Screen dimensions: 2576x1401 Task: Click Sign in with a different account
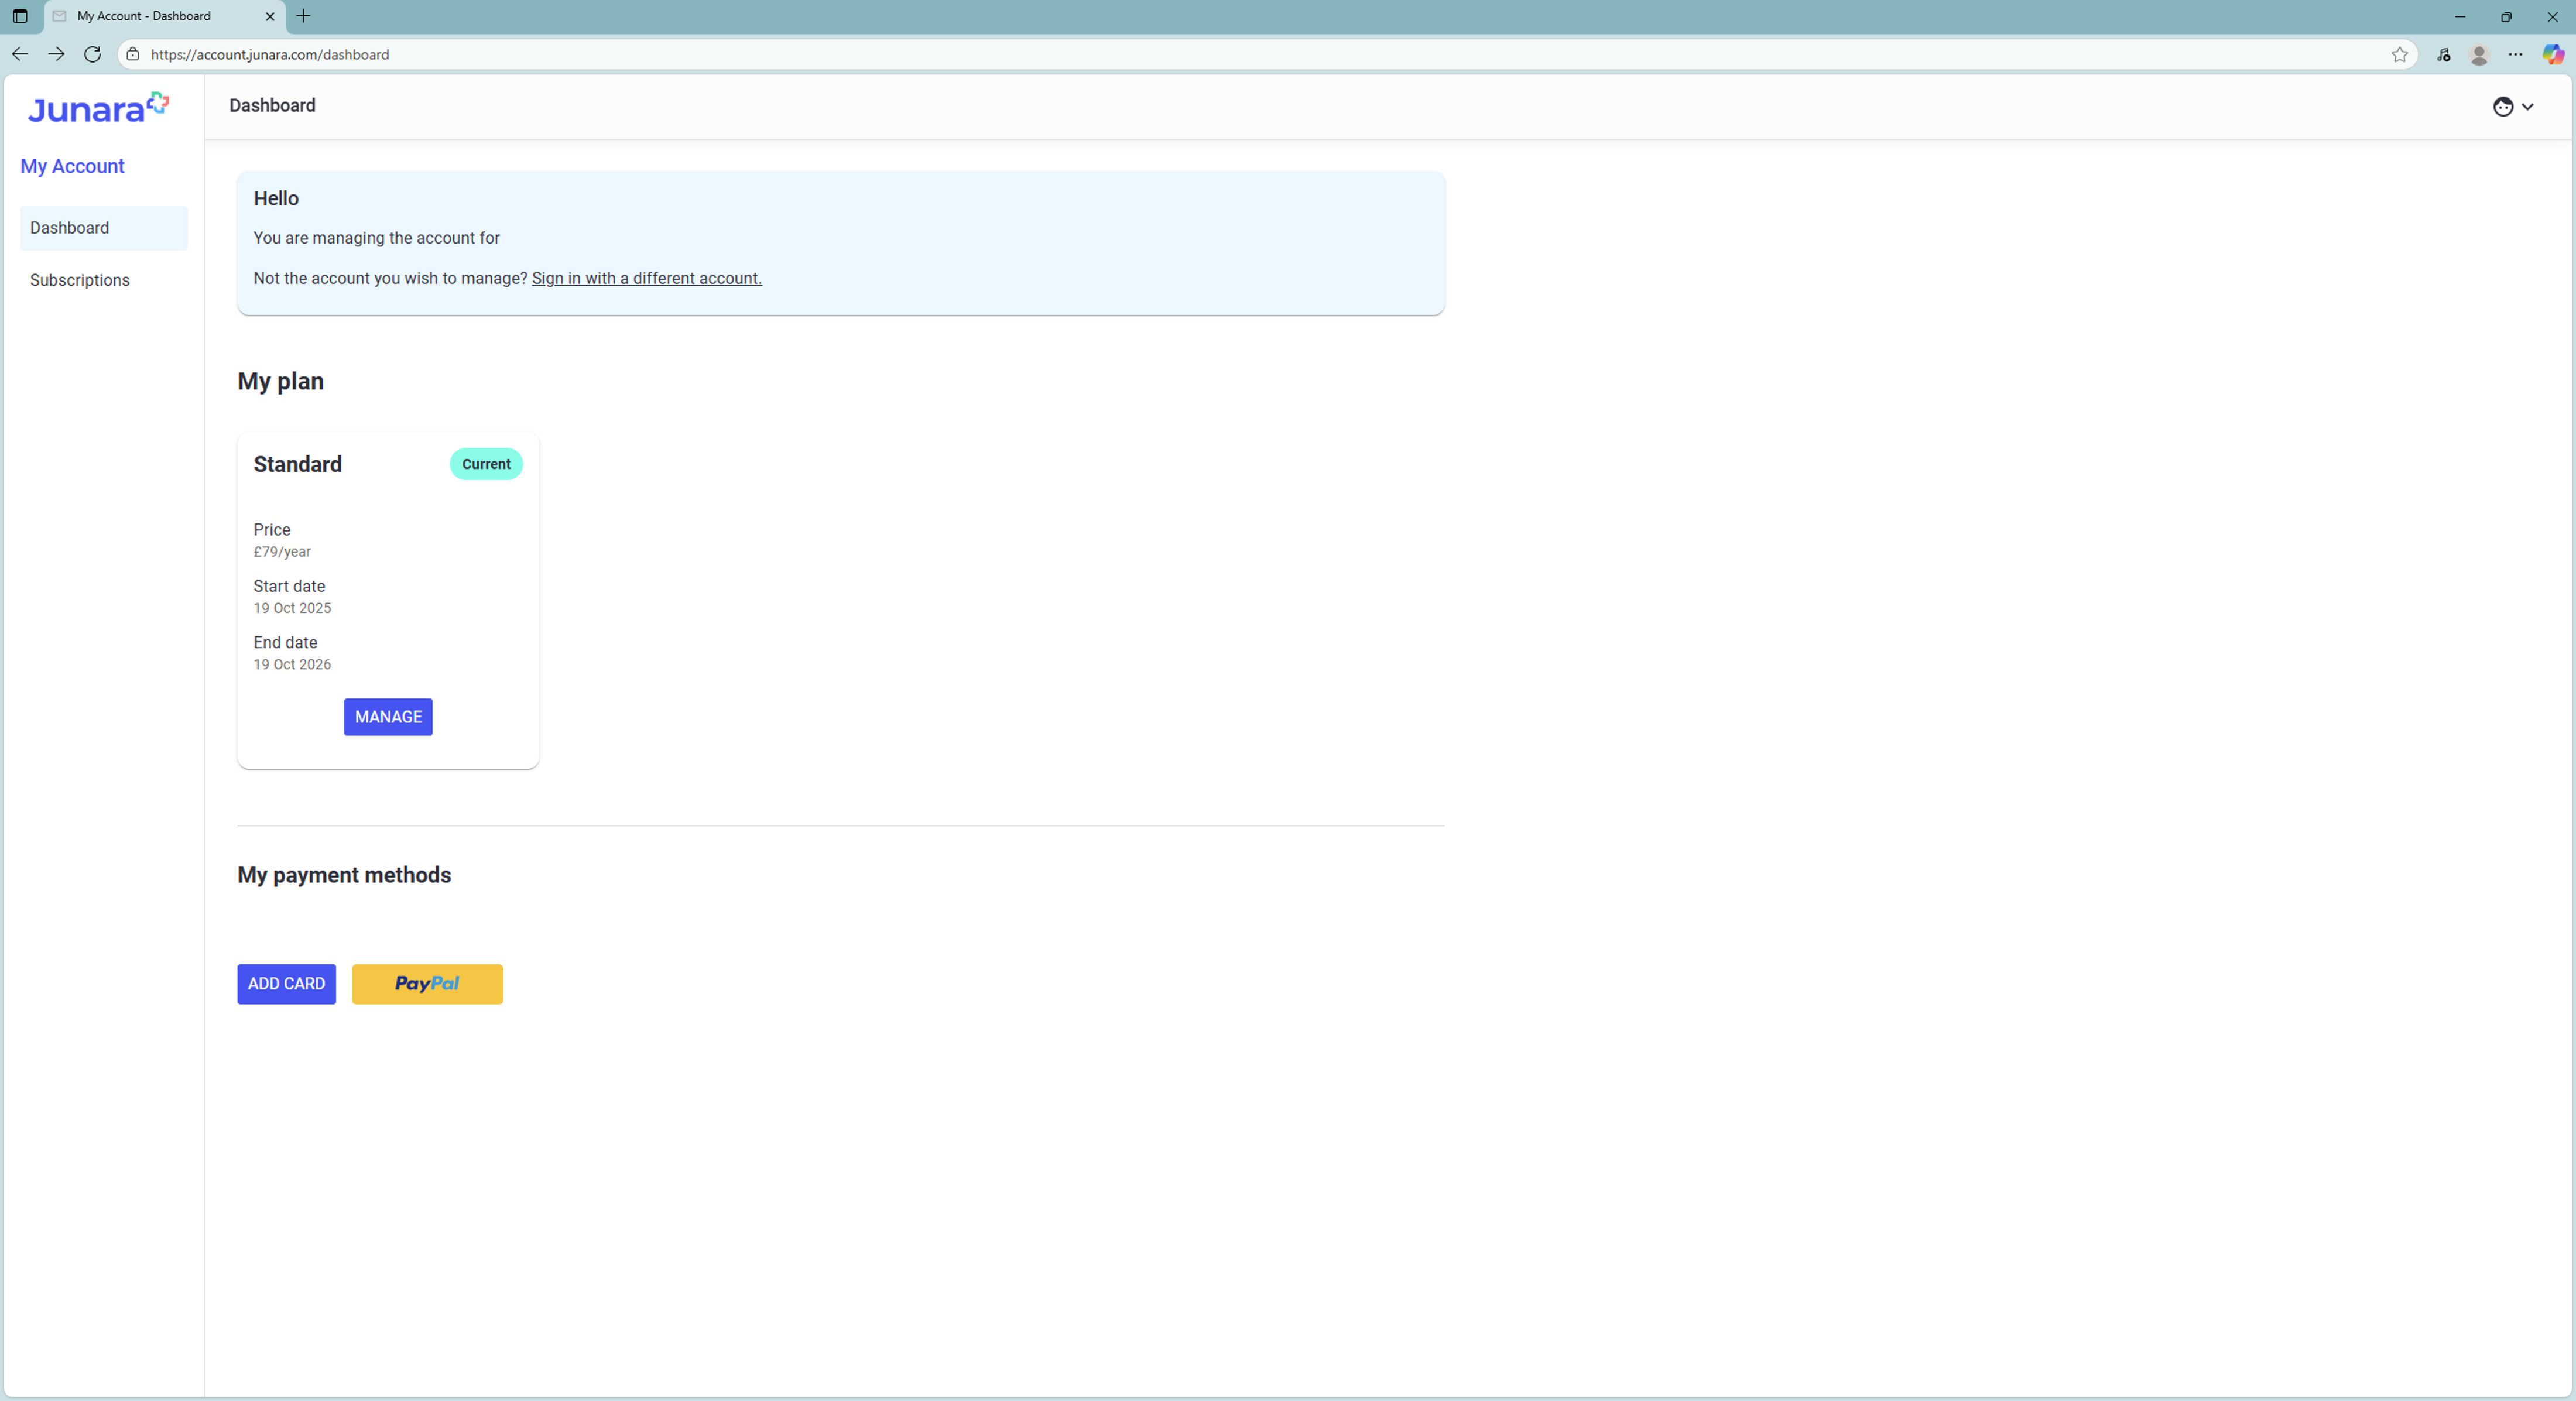pyautogui.click(x=646, y=278)
